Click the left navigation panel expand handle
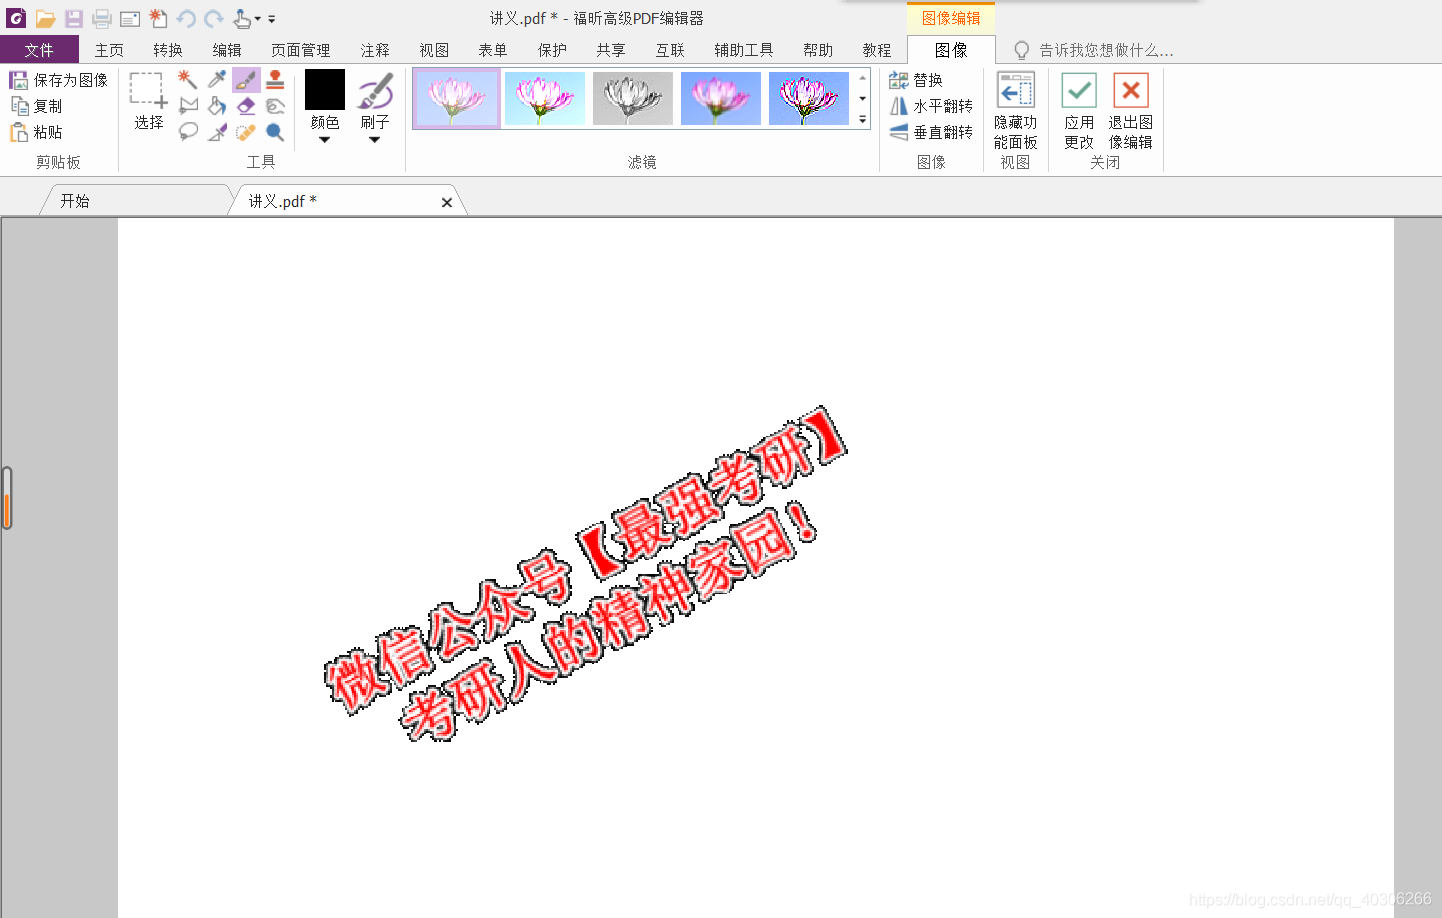 click(x=7, y=497)
